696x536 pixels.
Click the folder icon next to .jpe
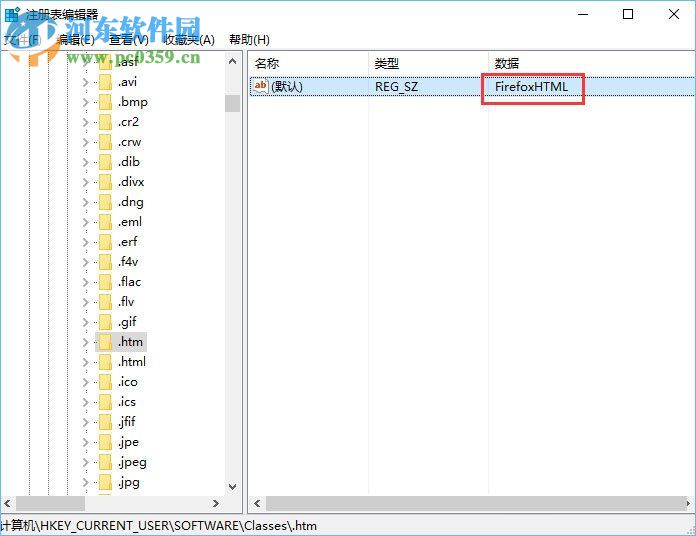point(105,442)
